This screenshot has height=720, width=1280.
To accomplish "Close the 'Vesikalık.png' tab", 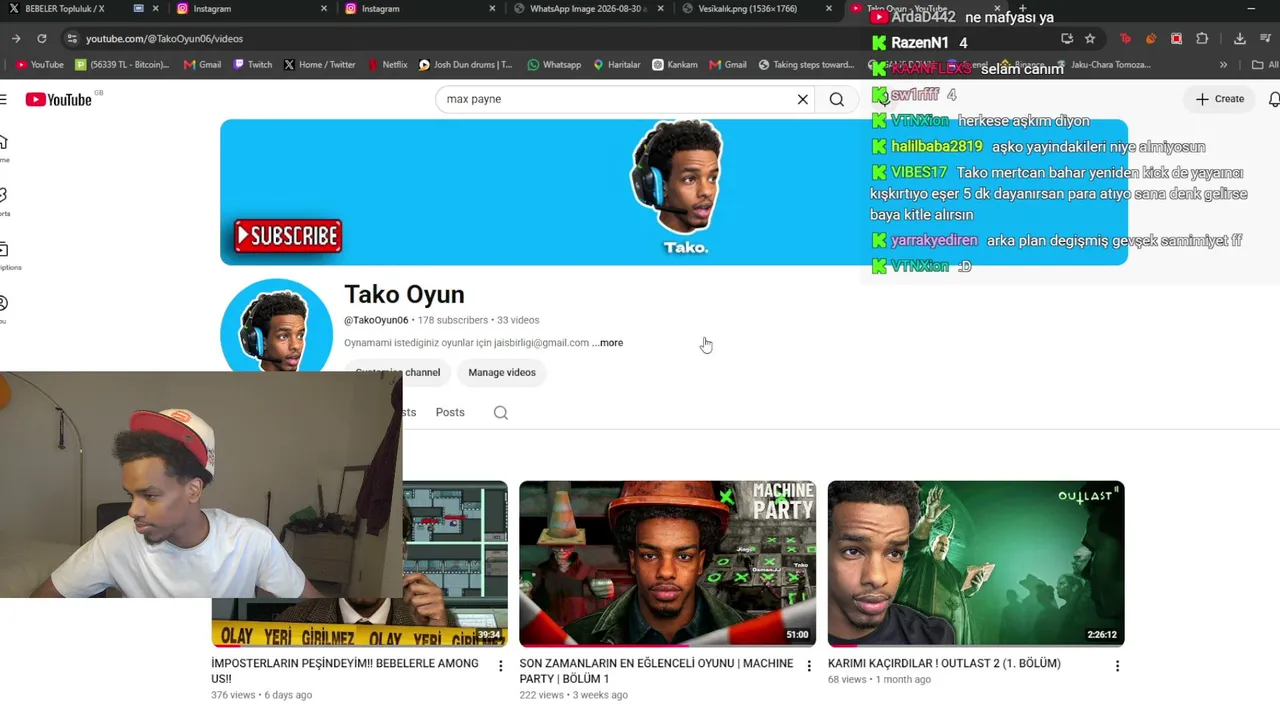I will tap(829, 9).
